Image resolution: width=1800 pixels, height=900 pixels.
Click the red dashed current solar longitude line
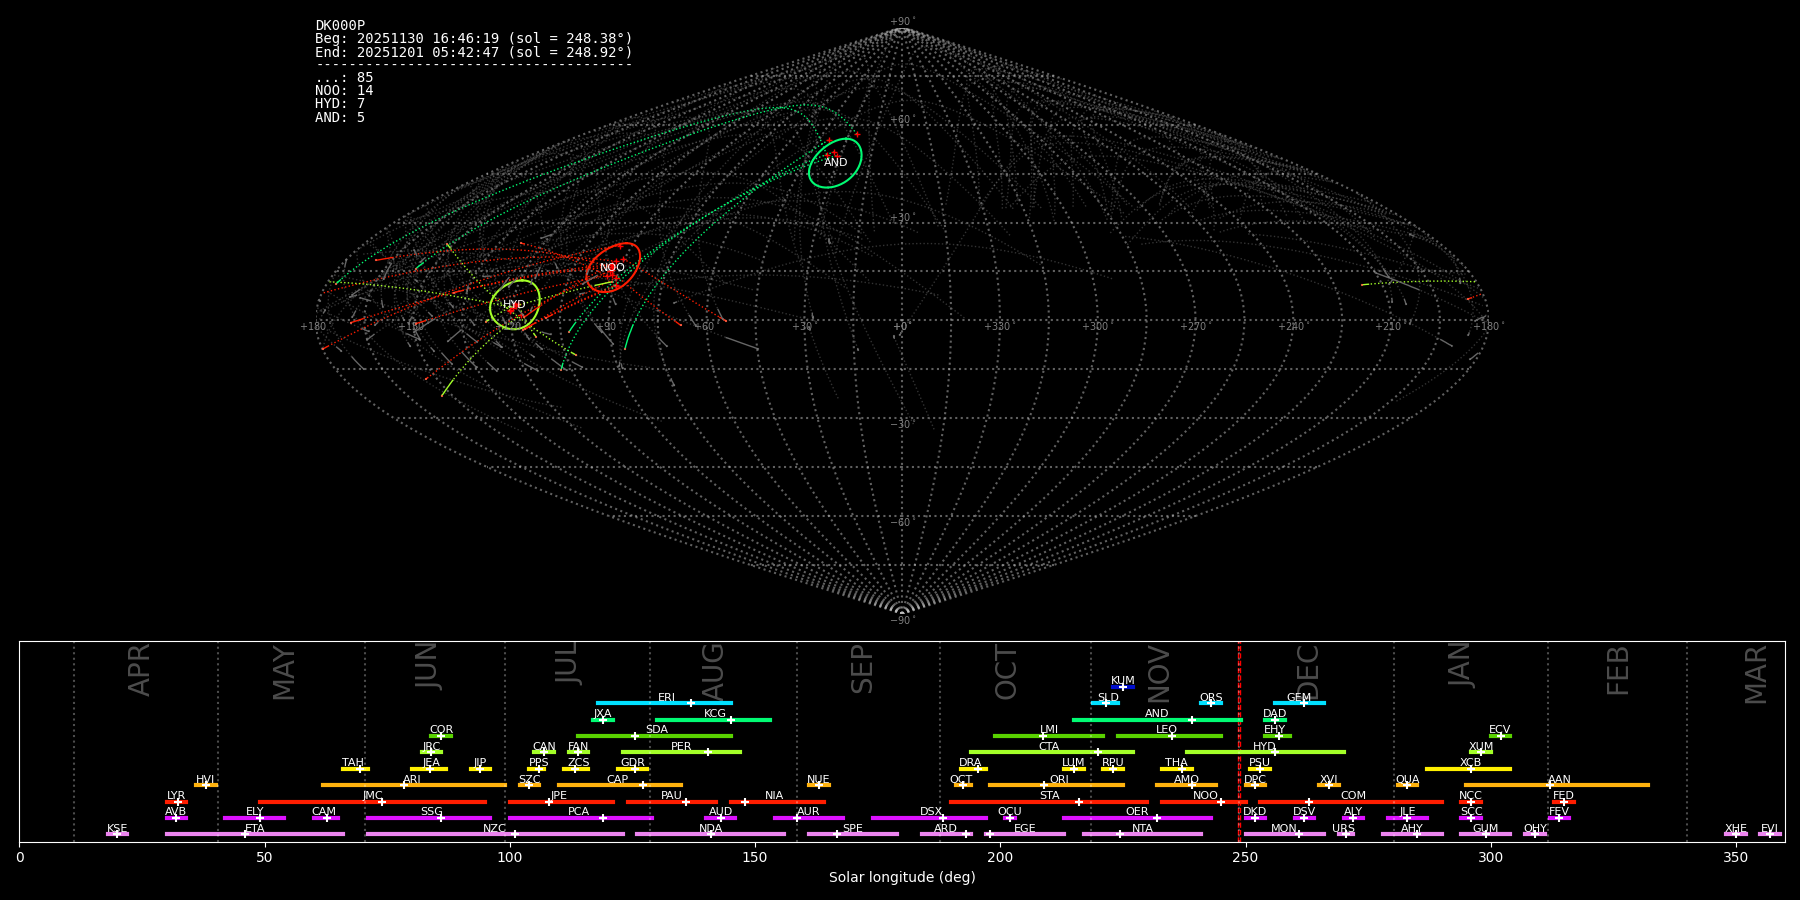click(1239, 741)
